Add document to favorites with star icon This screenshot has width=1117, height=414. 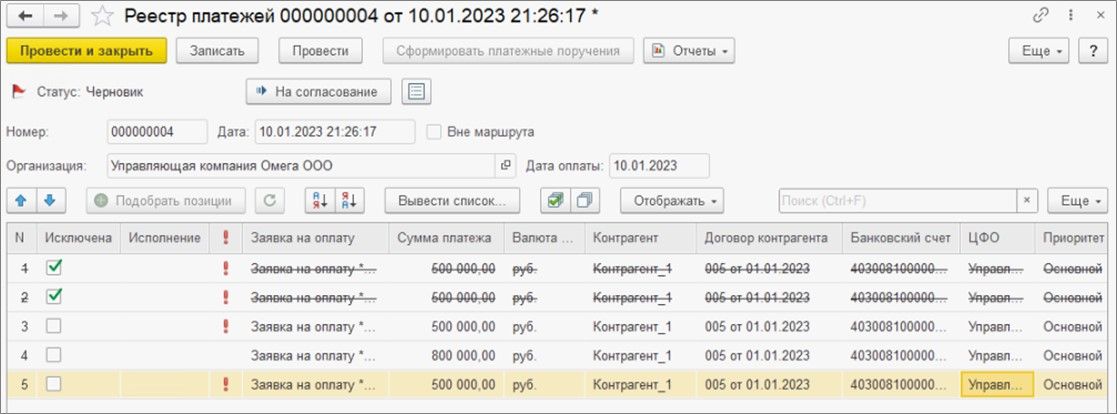pyautogui.click(x=101, y=15)
